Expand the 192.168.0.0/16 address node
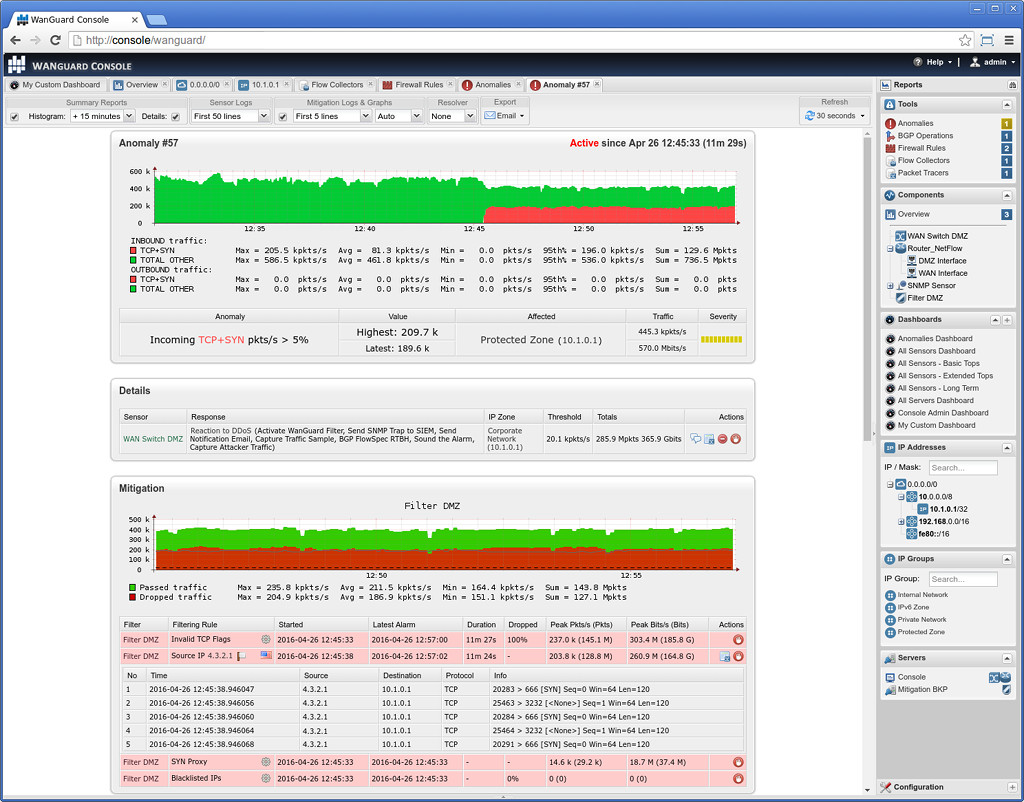 pyautogui.click(x=901, y=522)
